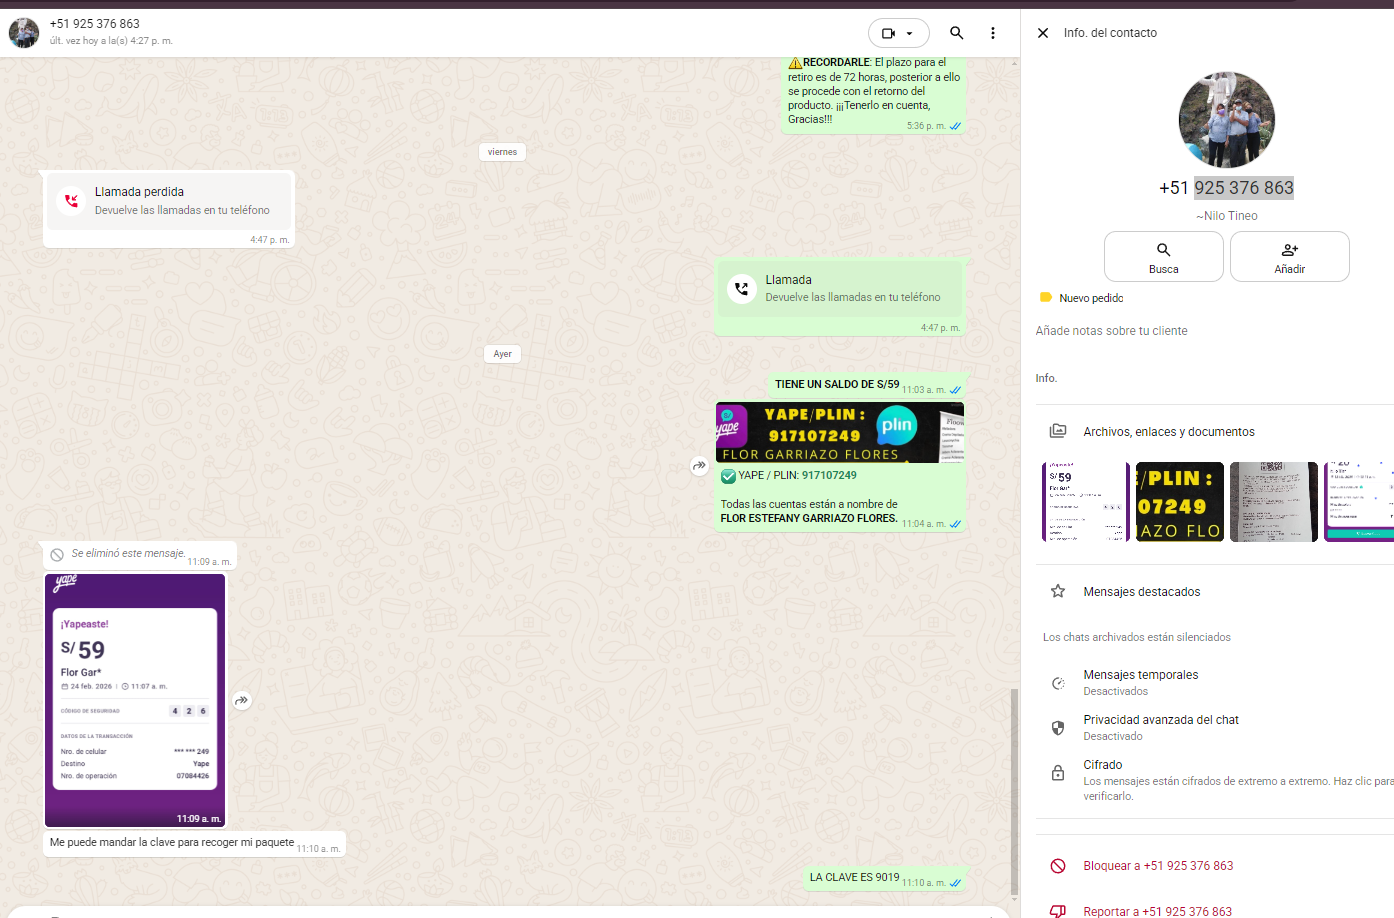
Task: Forward the YAPE/PLIN account image message
Action: pos(699,466)
